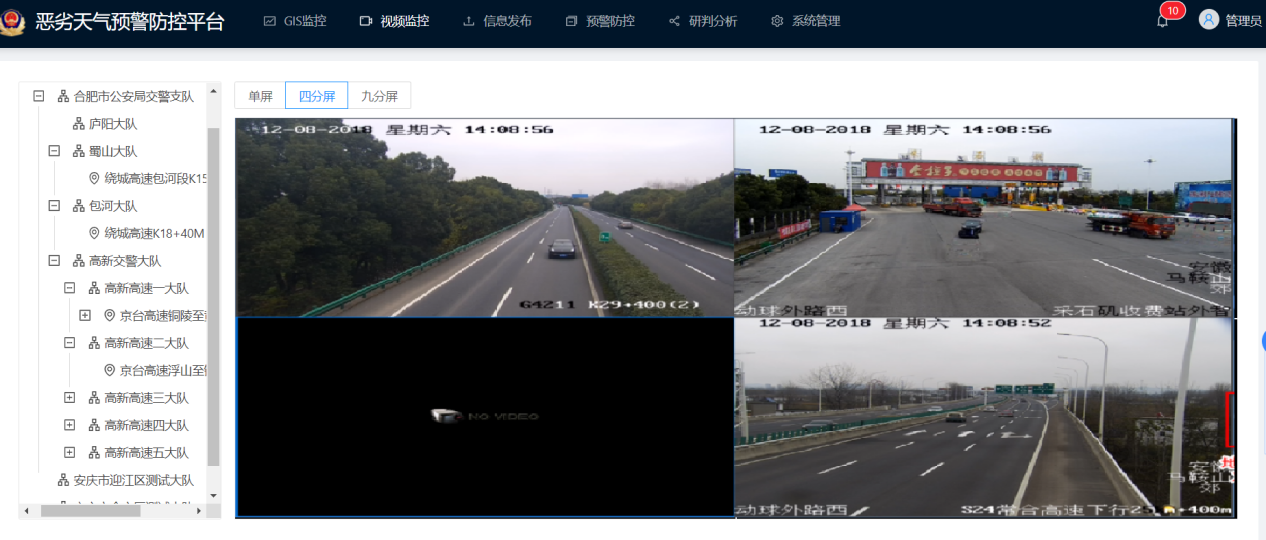Select the 四分屏 four-screen layout
Image resolution: width=1266 pixels, height=540 pixels.
pyautogui.click(x=316, y=96)
